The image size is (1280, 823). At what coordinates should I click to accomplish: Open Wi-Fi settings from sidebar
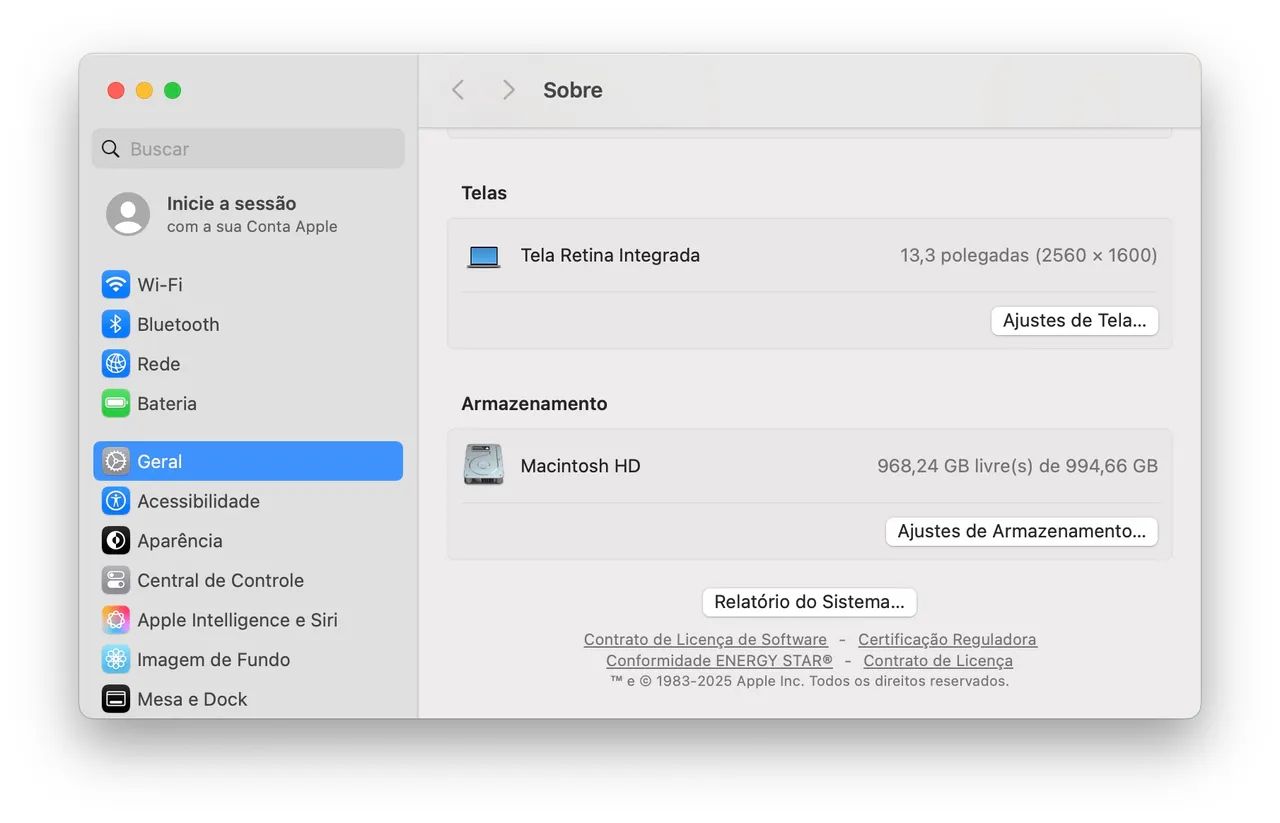pyautogui.click(x=160, y=284)
